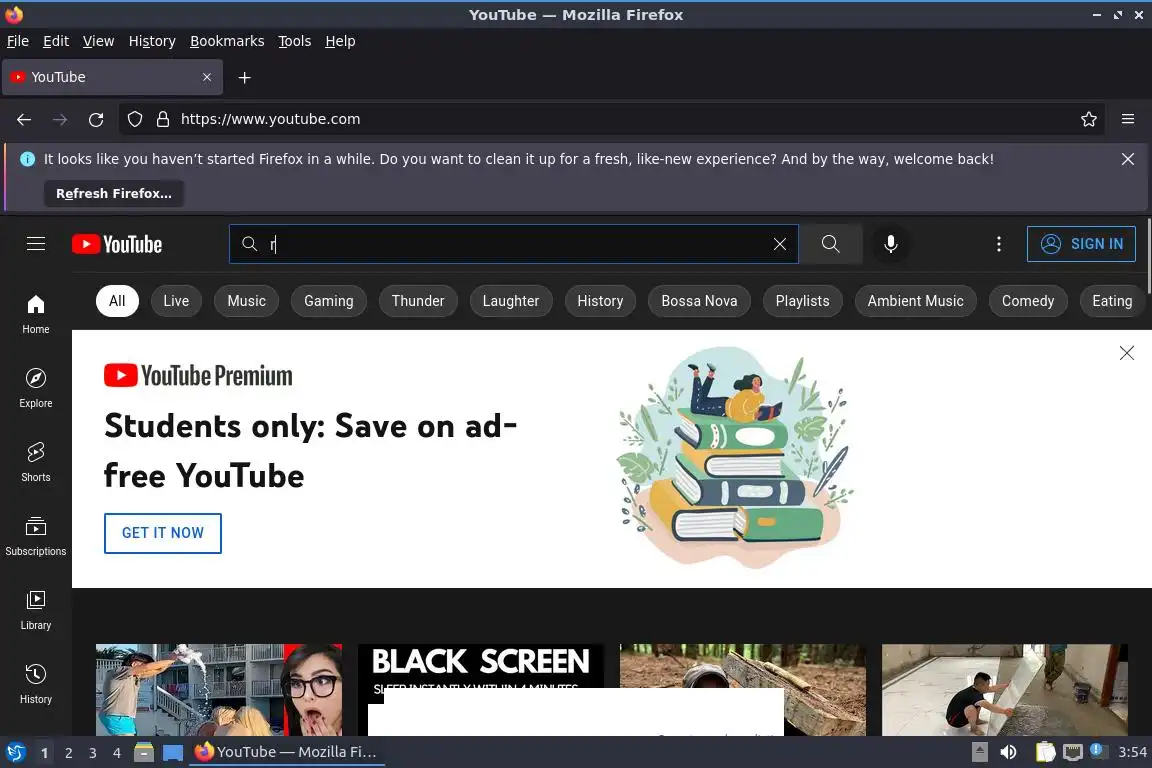
Task: Open the Bookmarks menu
Action: (227, 41)
